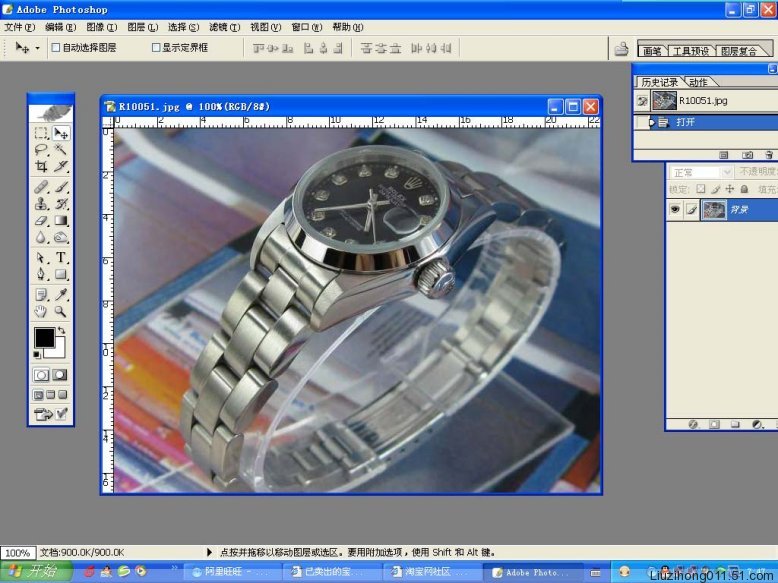The width and height of the screenshot is (778, 583).
Task: Click the 开始 Start button
Action: click(36, 571)
